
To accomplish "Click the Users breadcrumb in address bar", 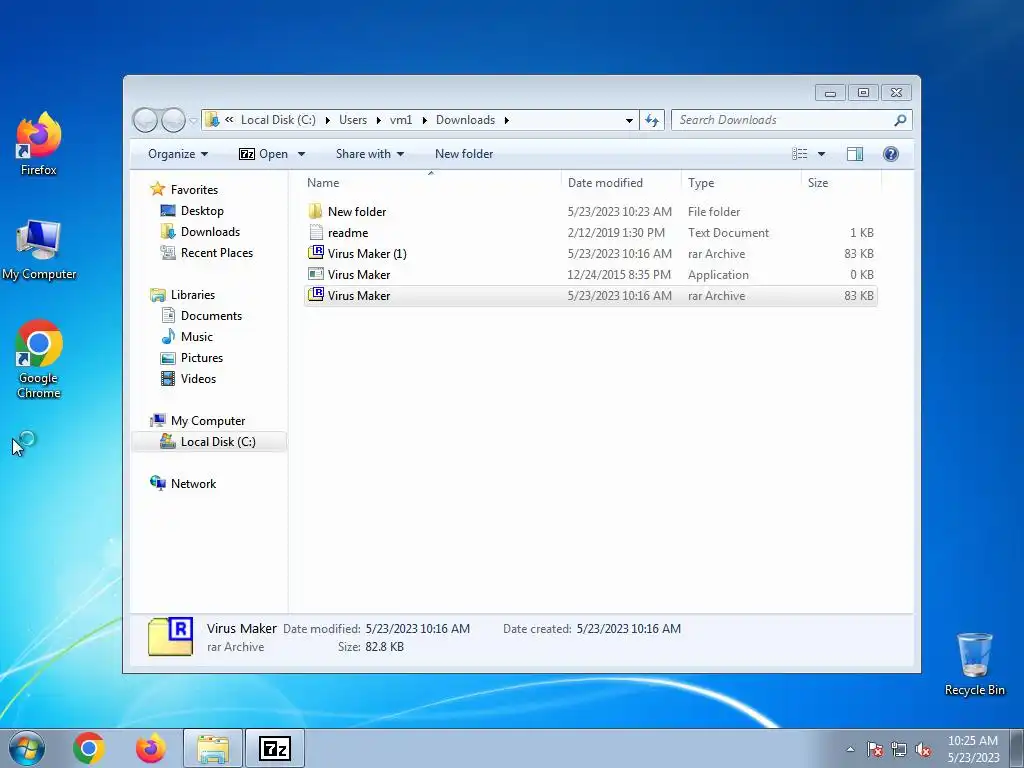I will [353, 120].
